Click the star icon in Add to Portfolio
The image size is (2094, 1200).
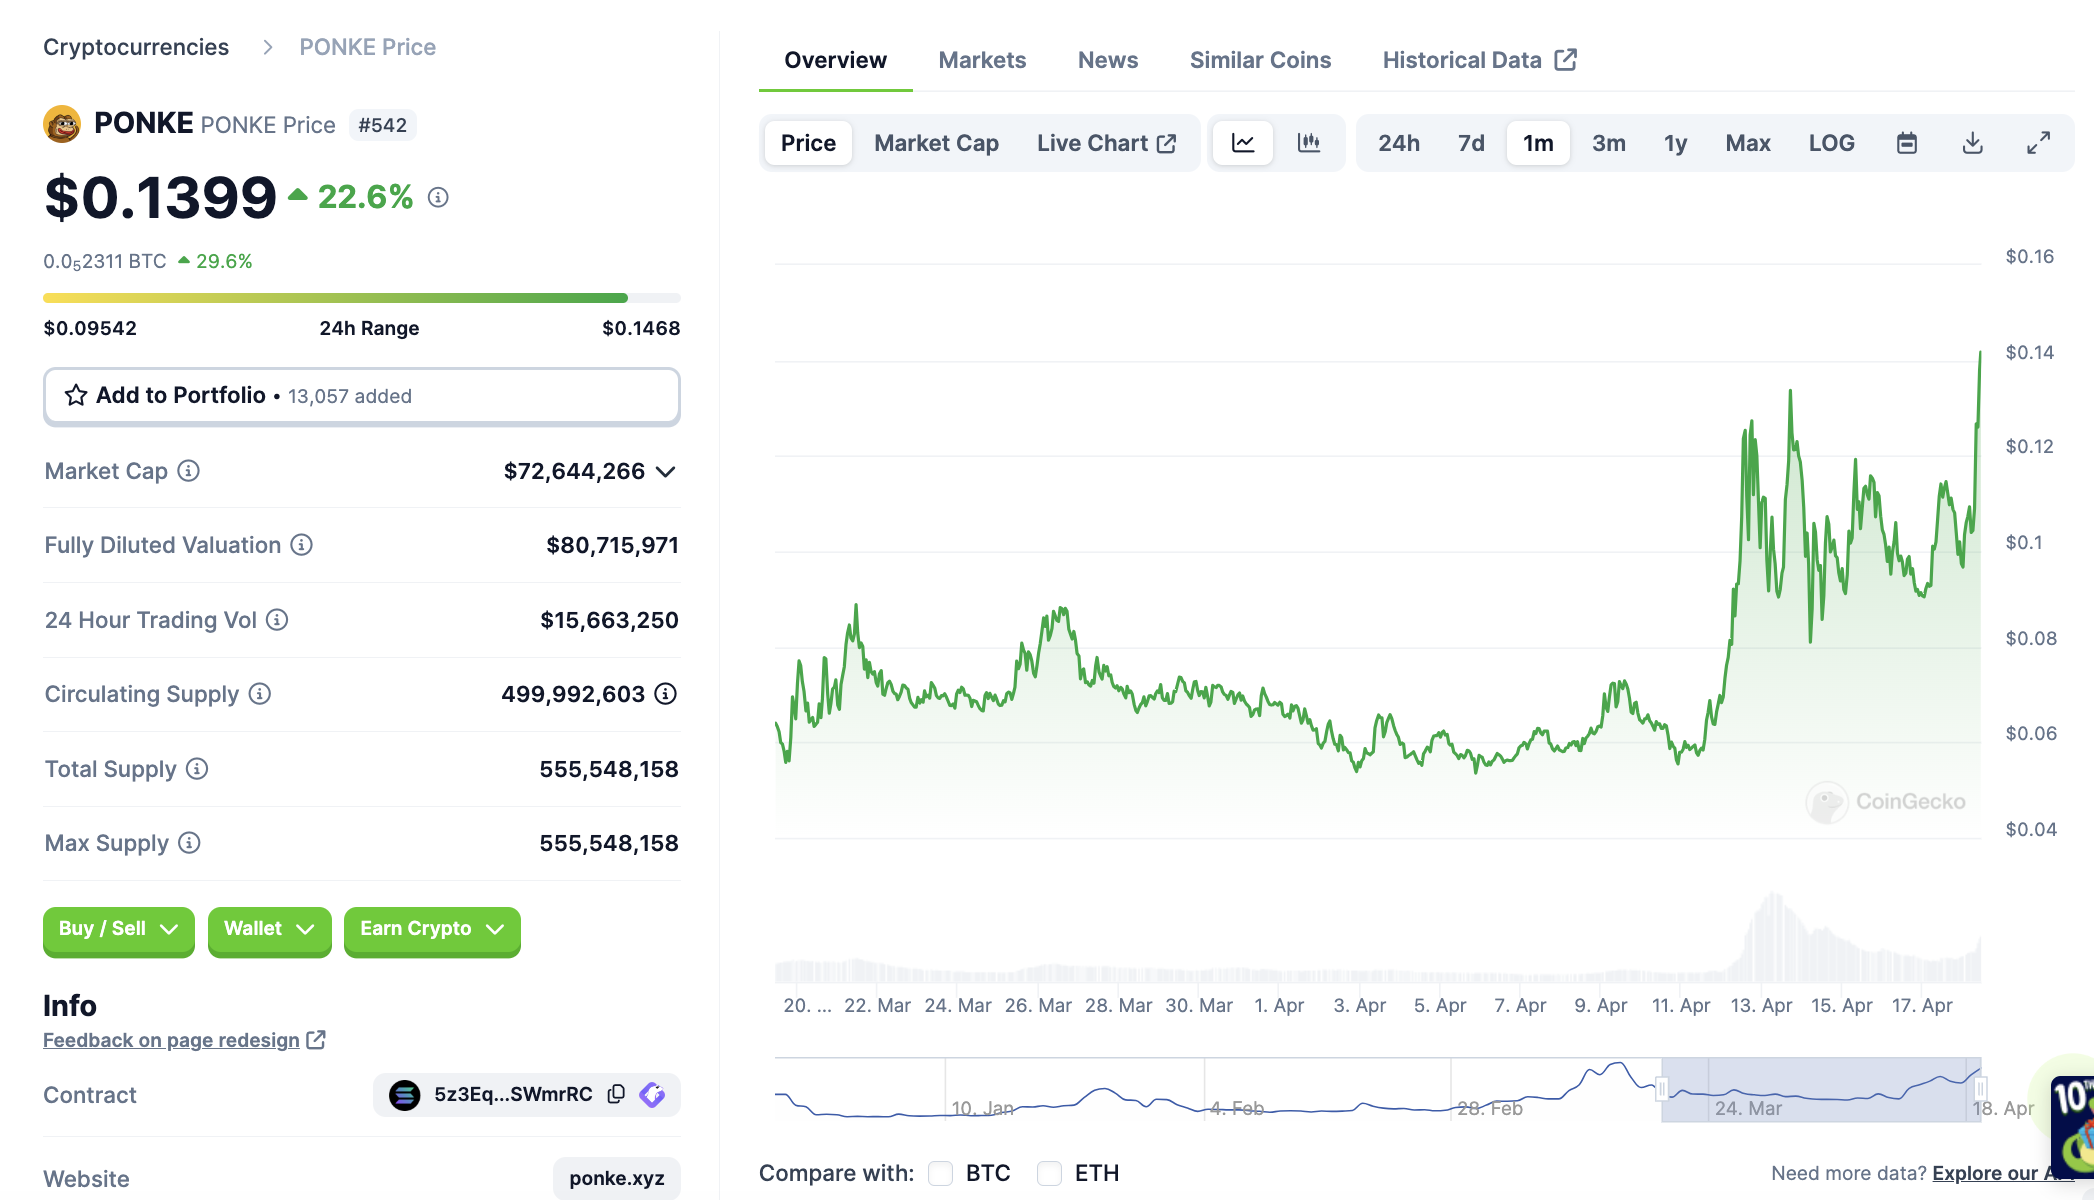coord(76,395)
